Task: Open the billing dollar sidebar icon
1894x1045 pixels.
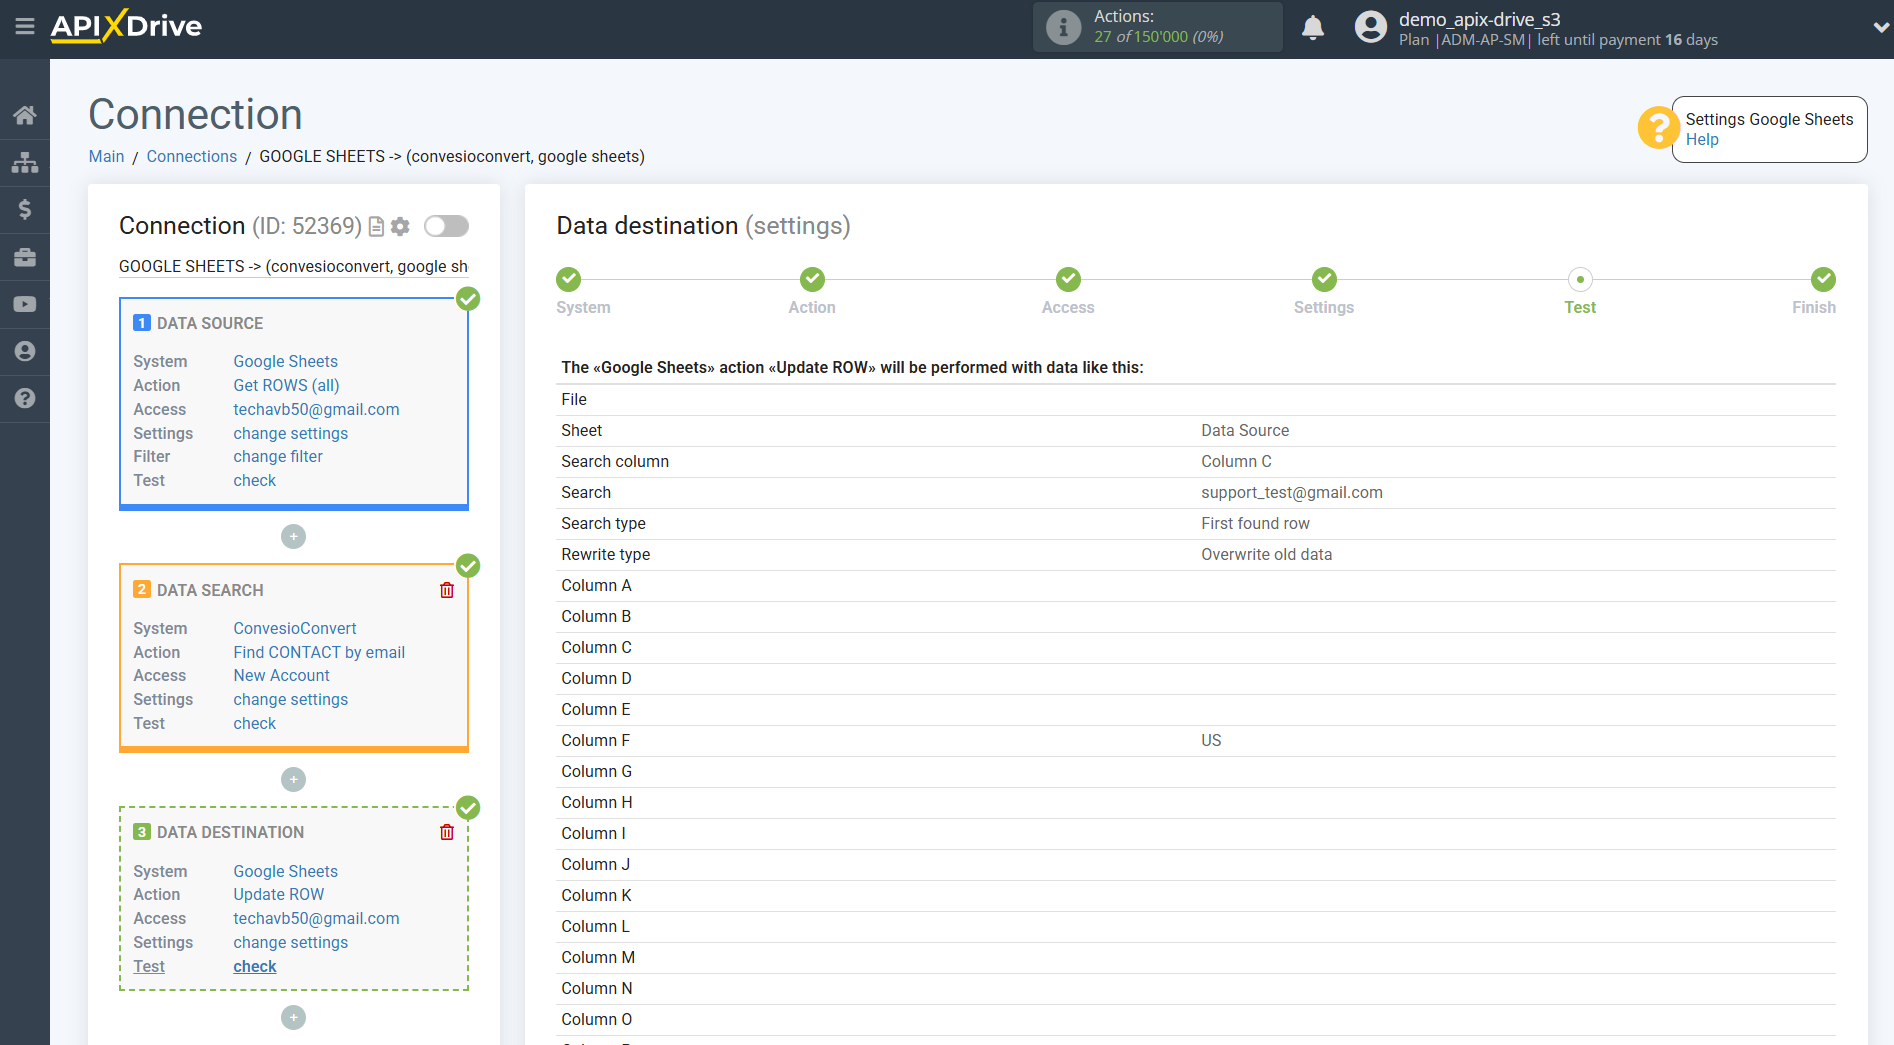Action: [x=25, y=209]
